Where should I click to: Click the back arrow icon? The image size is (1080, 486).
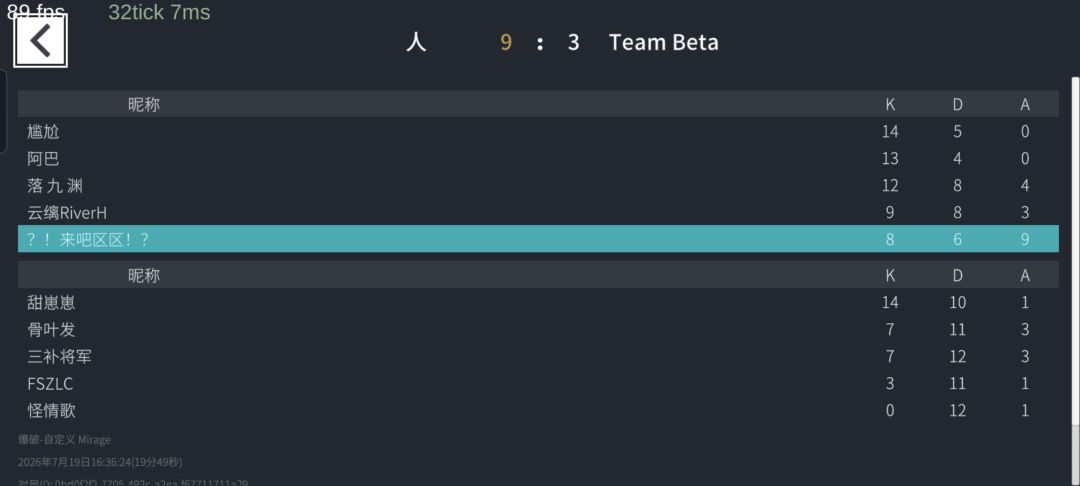click(x=41, y=41)
